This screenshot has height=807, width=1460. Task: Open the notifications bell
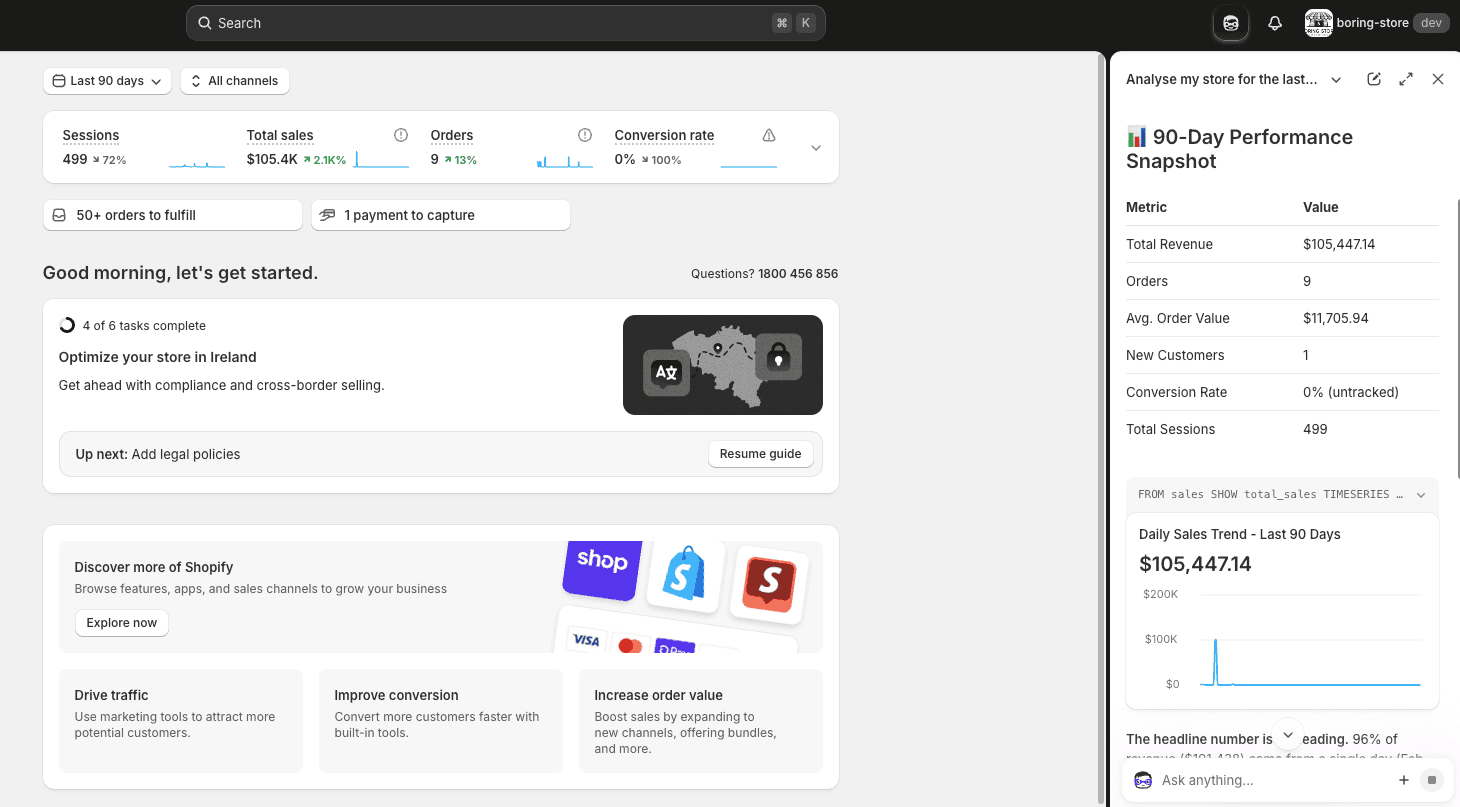(x=1275, y=23)
